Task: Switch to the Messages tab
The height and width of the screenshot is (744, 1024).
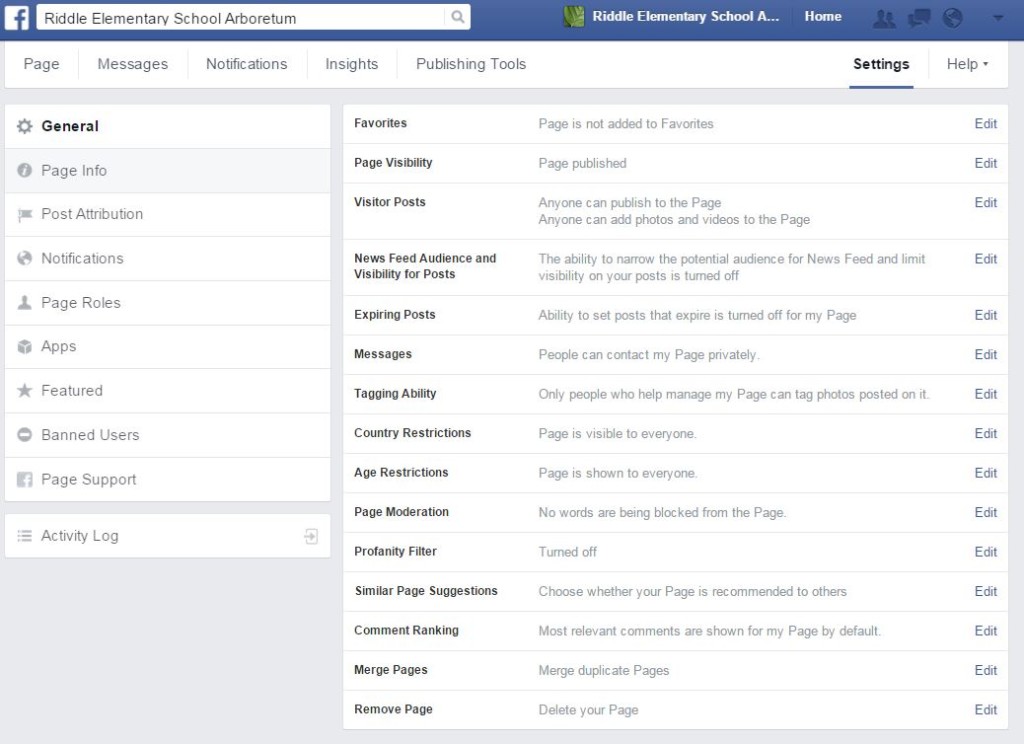Action: (133, 64)
